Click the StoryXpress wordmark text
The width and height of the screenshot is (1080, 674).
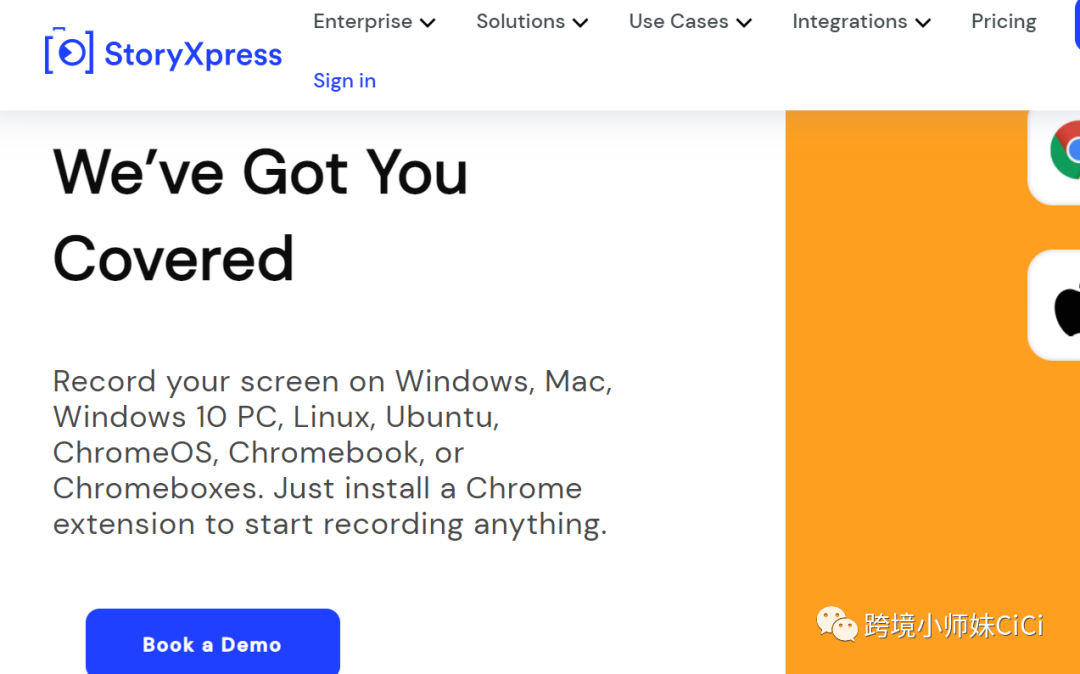tap(193, 55)
